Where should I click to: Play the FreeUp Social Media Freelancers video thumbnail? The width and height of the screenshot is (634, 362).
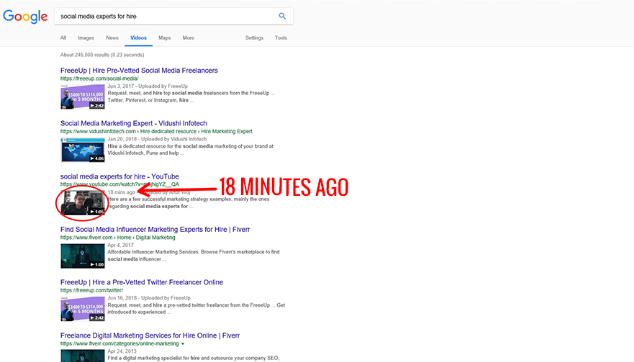[82, 97]
